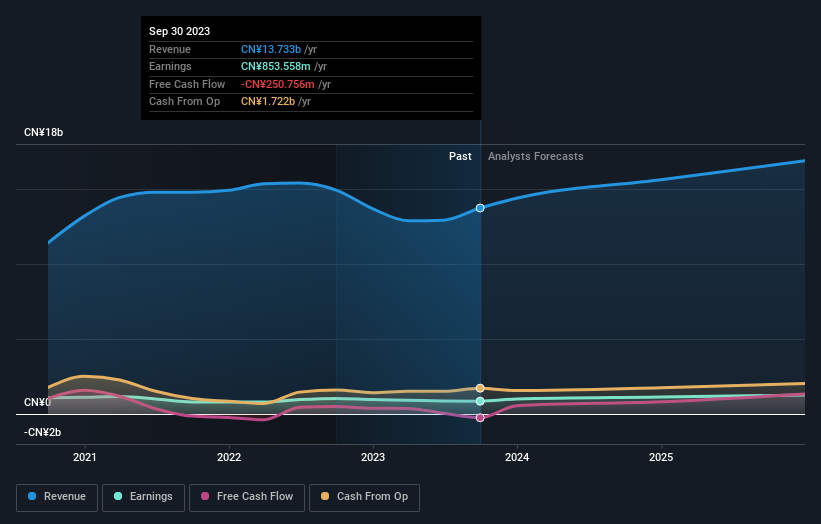Viewport: 821px width, 524px height.
Task: Click the CN¥0 y-axis label
Action: [x=38, y=403]
